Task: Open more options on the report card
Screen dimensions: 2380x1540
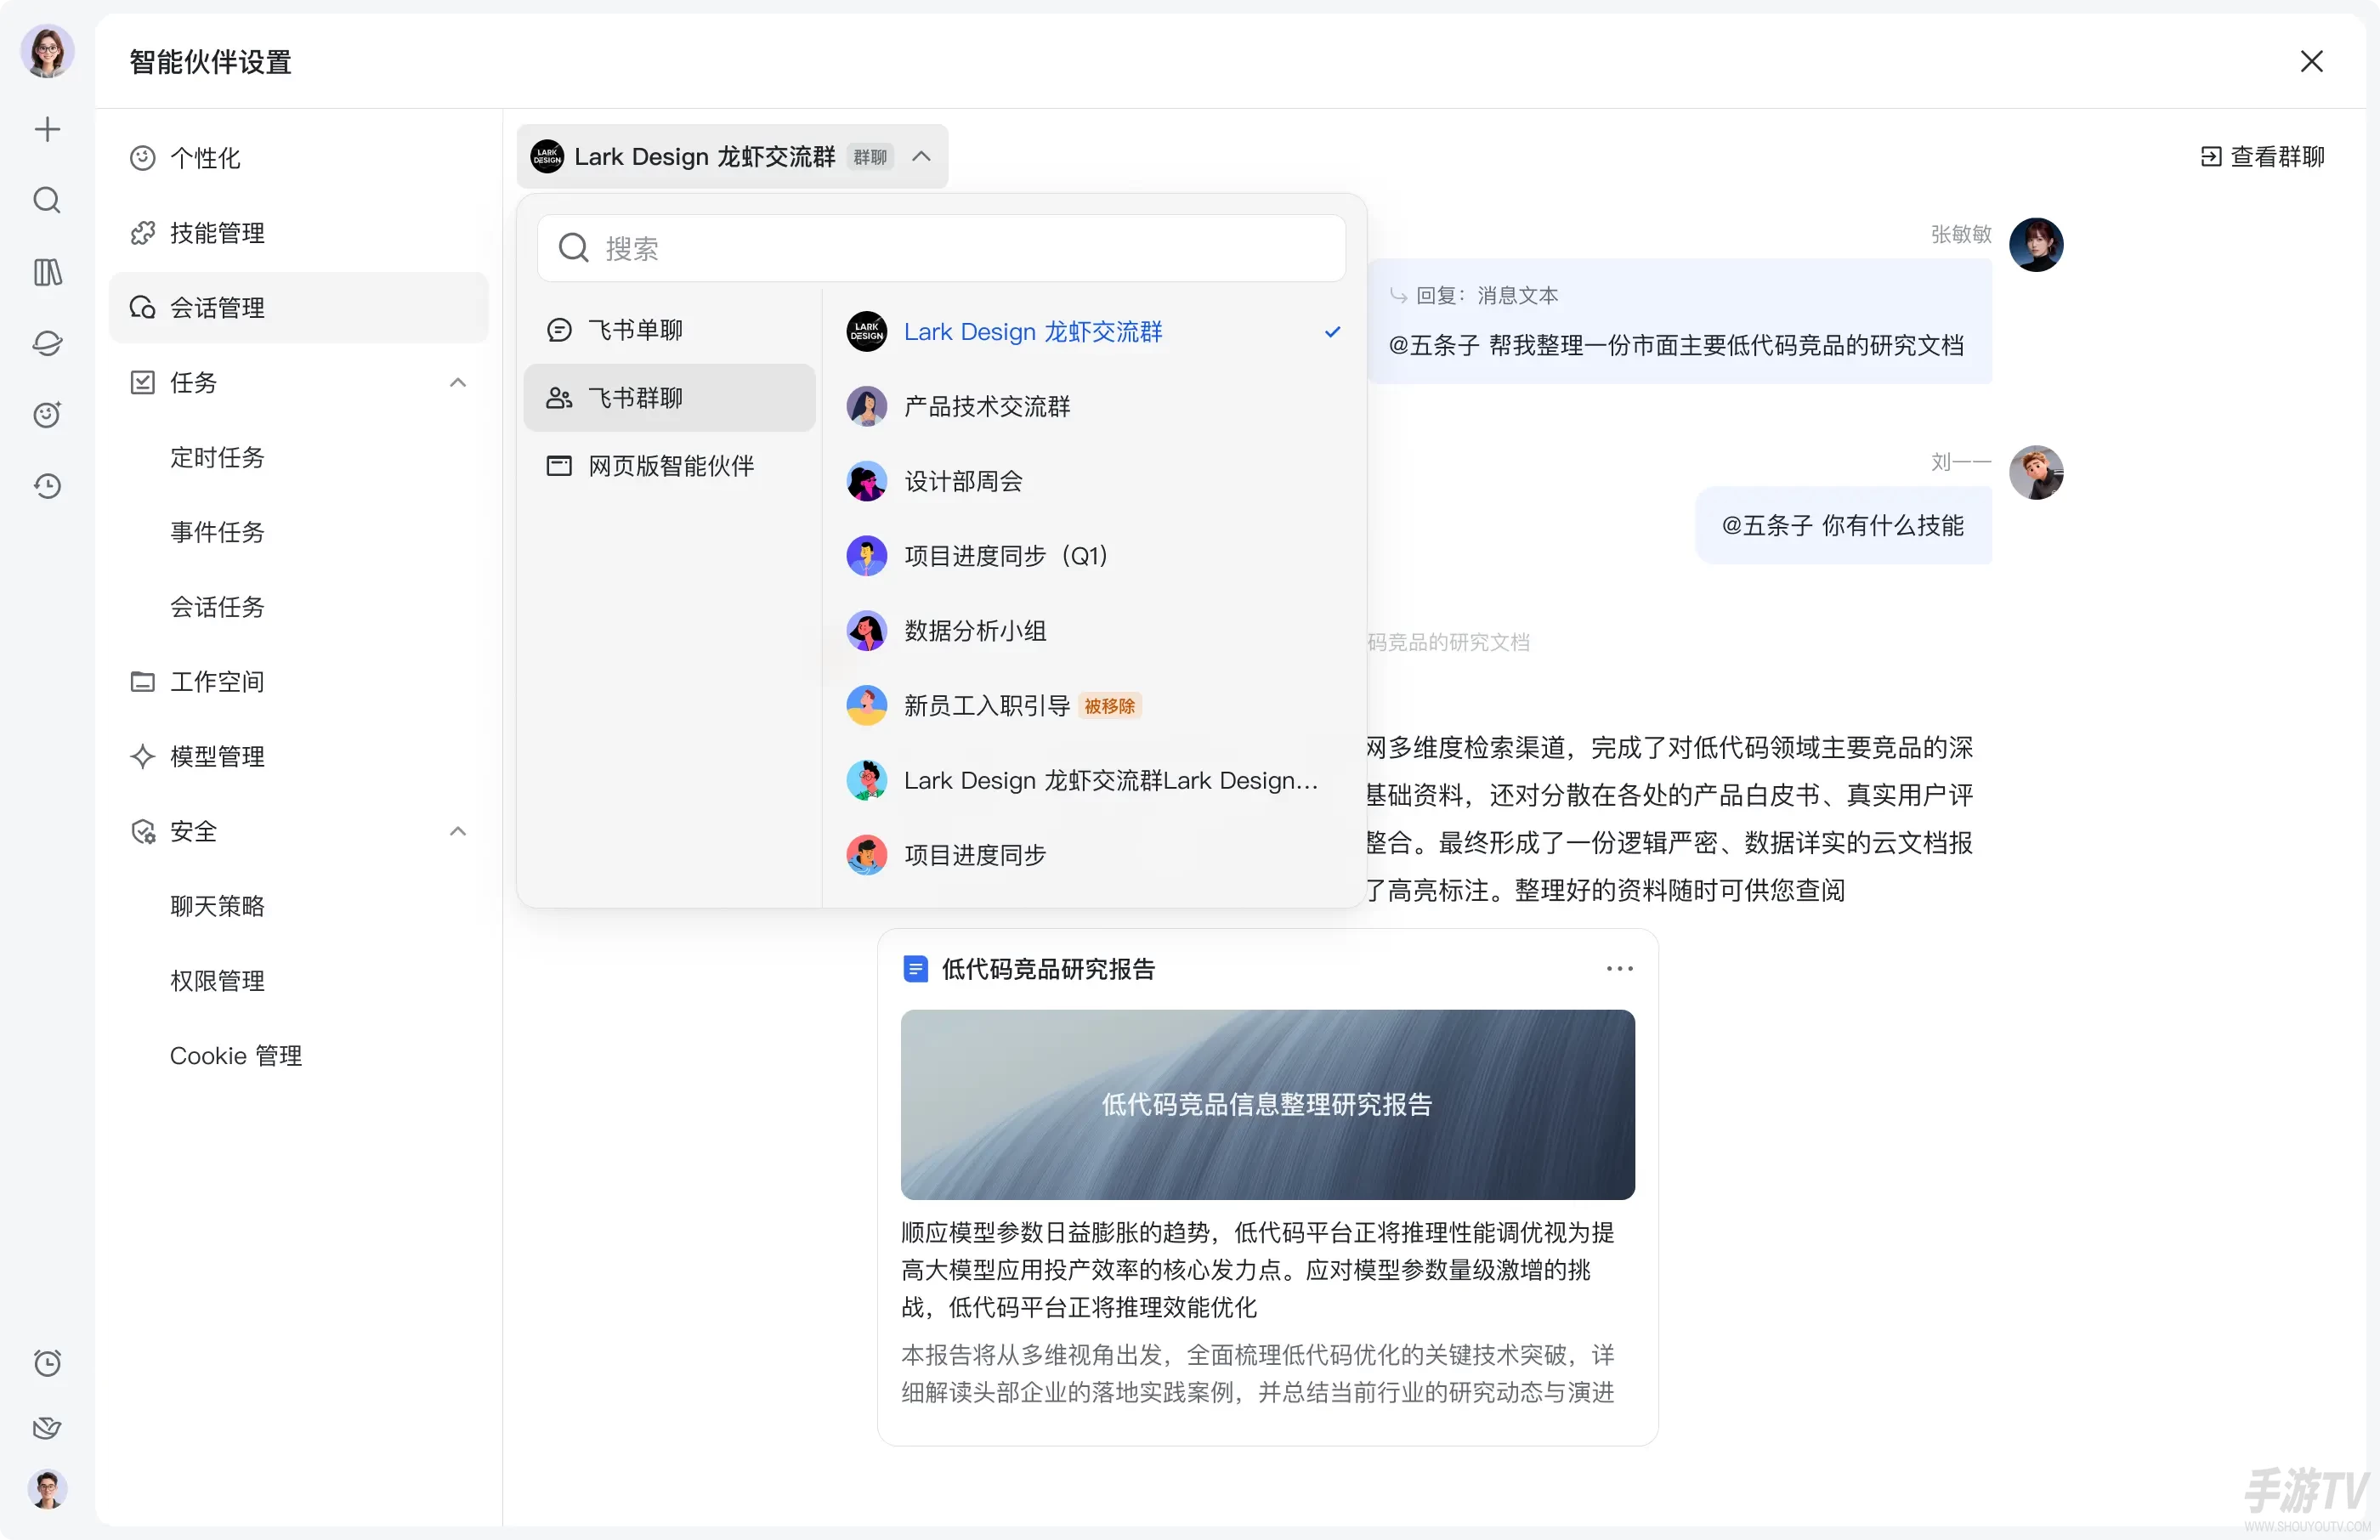Action: click(1619, 969)
